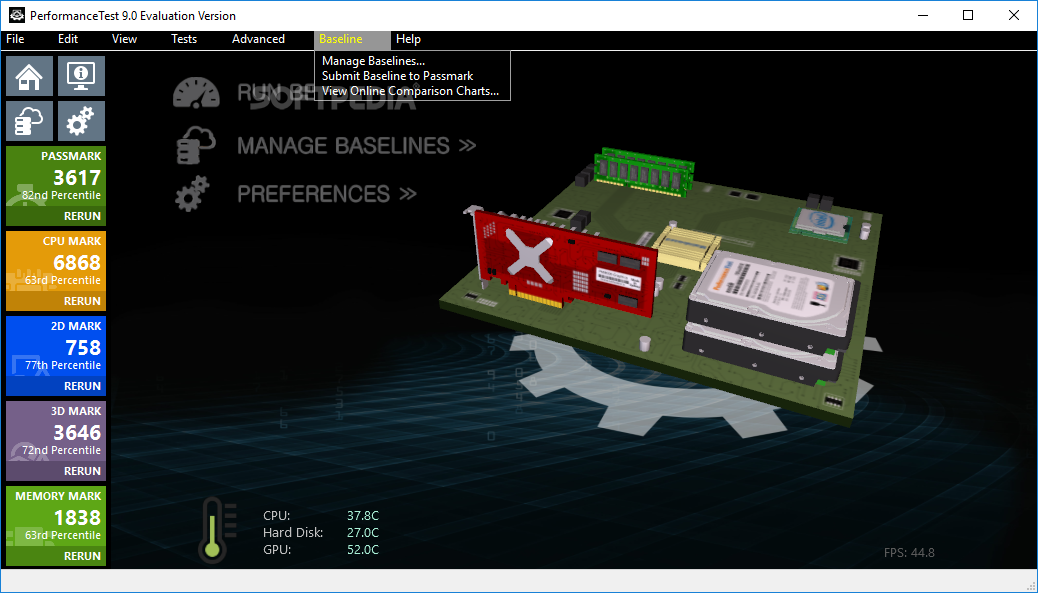Open the Edit menu
The image size is (1038, 593).
click(x=68, y=39)
